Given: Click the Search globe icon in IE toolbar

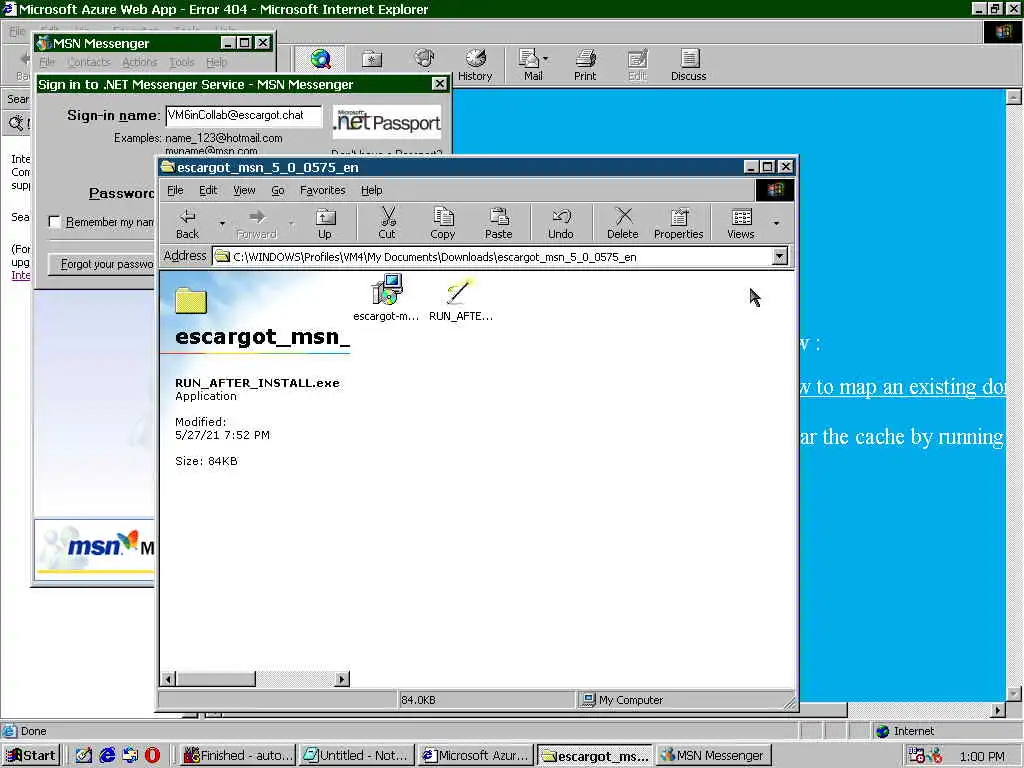Looking at the screenshot, I should pos(320,59).
